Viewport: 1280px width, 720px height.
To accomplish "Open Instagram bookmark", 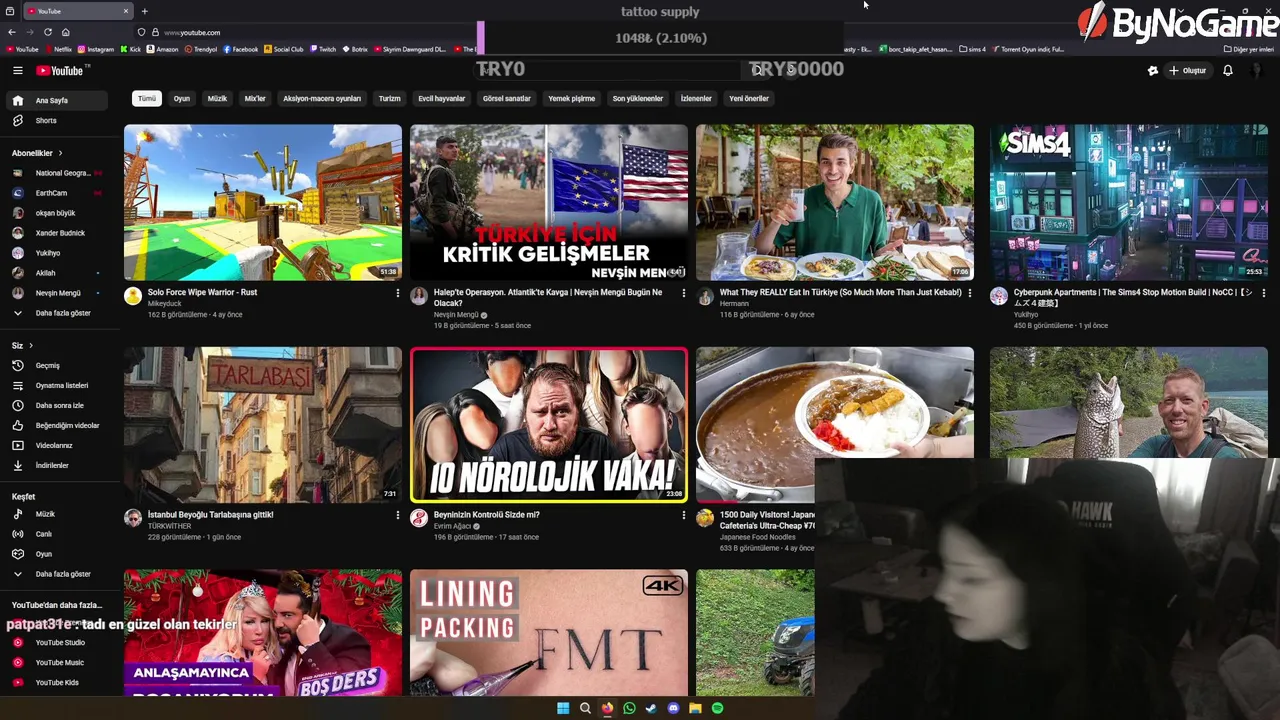I will pyautogui.click(x=96, y=49).
